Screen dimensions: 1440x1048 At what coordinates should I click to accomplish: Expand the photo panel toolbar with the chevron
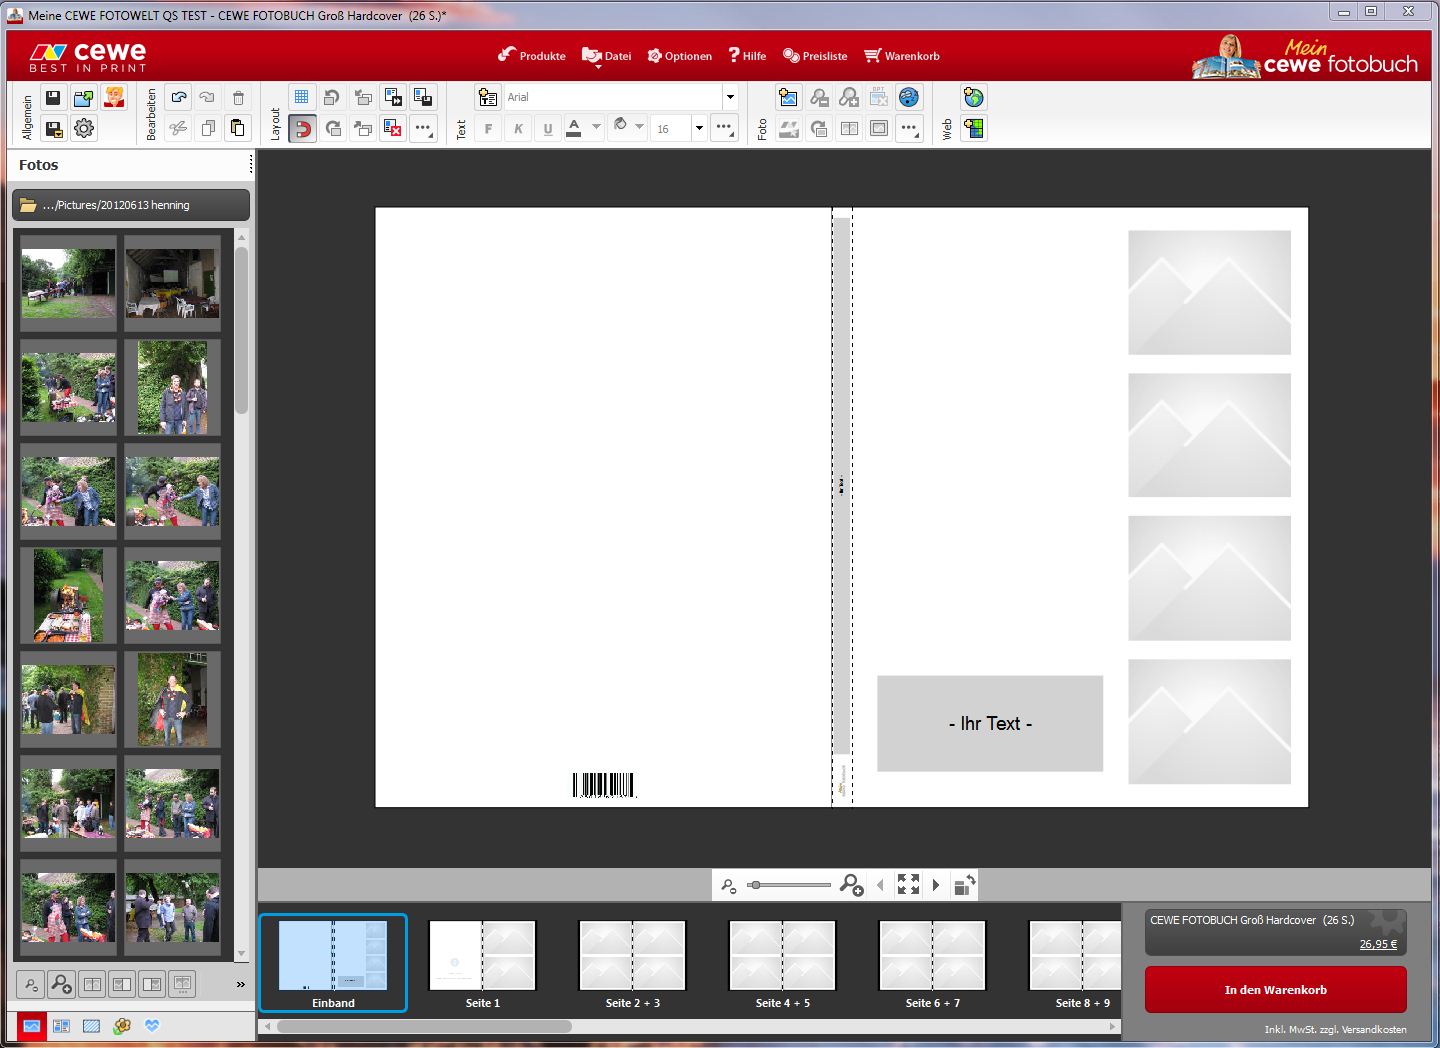pyautogui.click(x=241, y=985)
